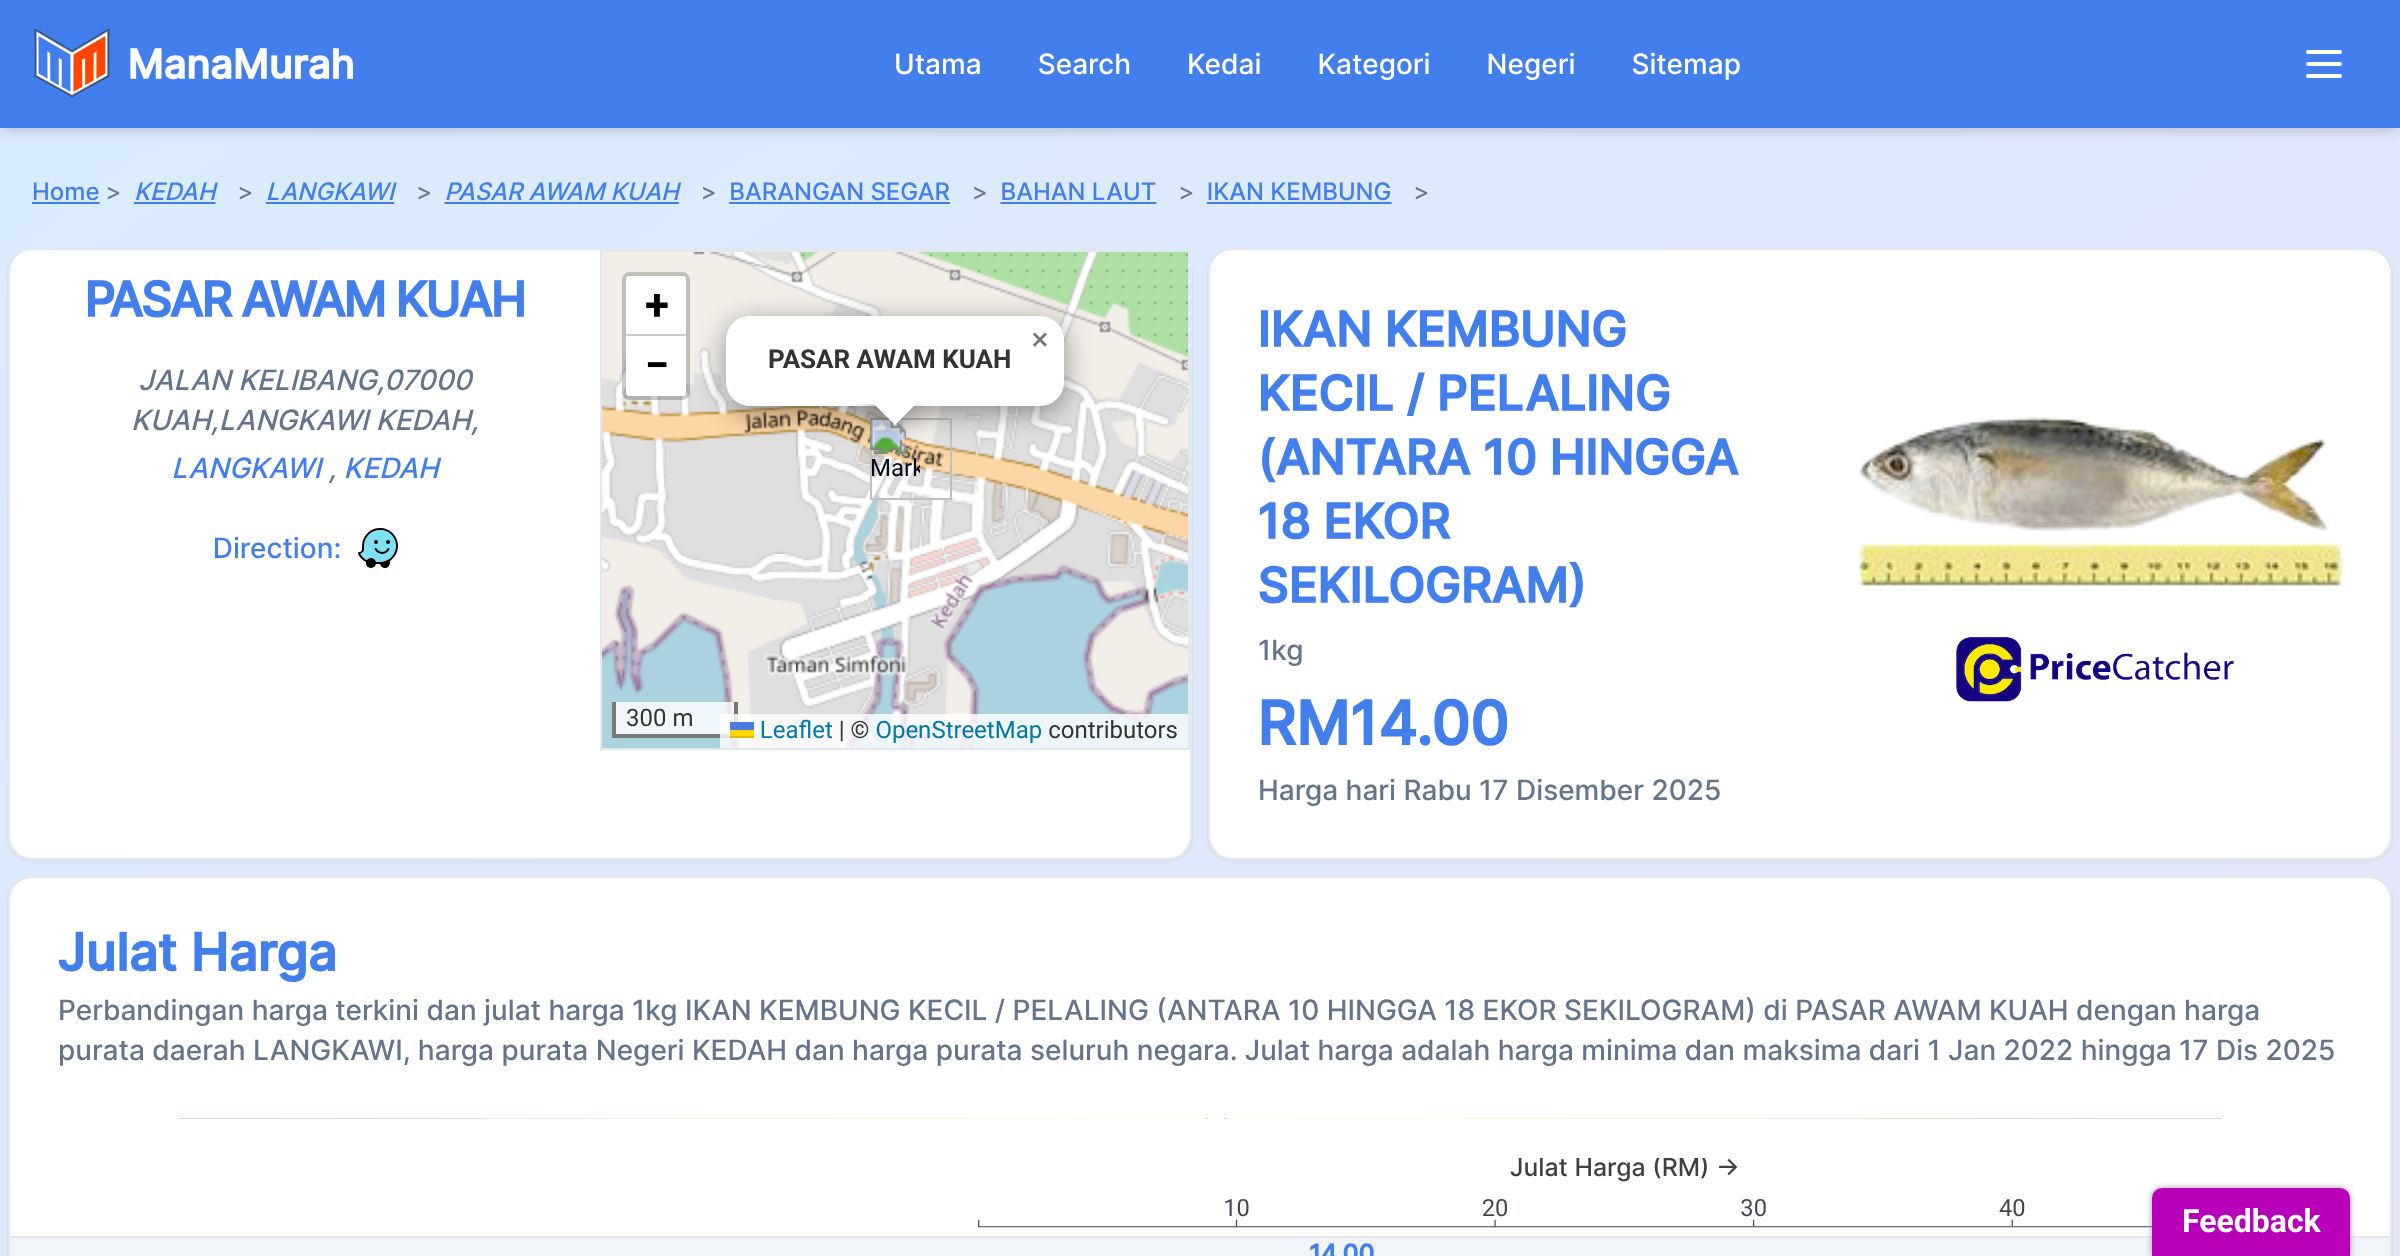Open the Kedai navigation item
Screen dimensions: 2400x1256
tap(1223, 64)
